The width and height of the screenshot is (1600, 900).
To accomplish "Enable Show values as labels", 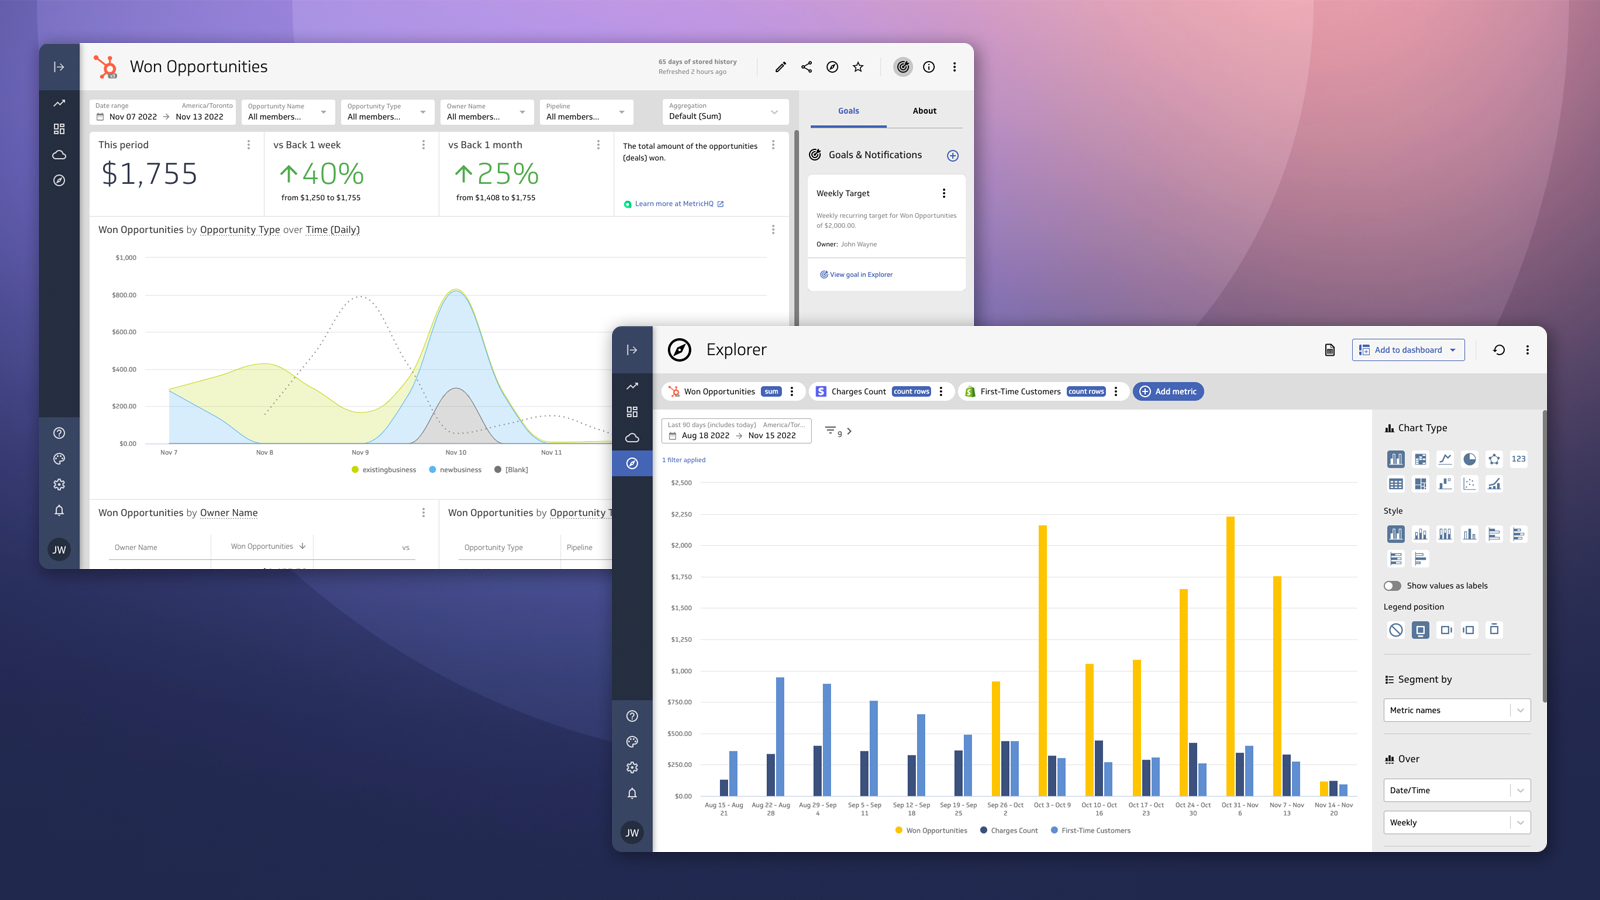I will point(1393,586).
